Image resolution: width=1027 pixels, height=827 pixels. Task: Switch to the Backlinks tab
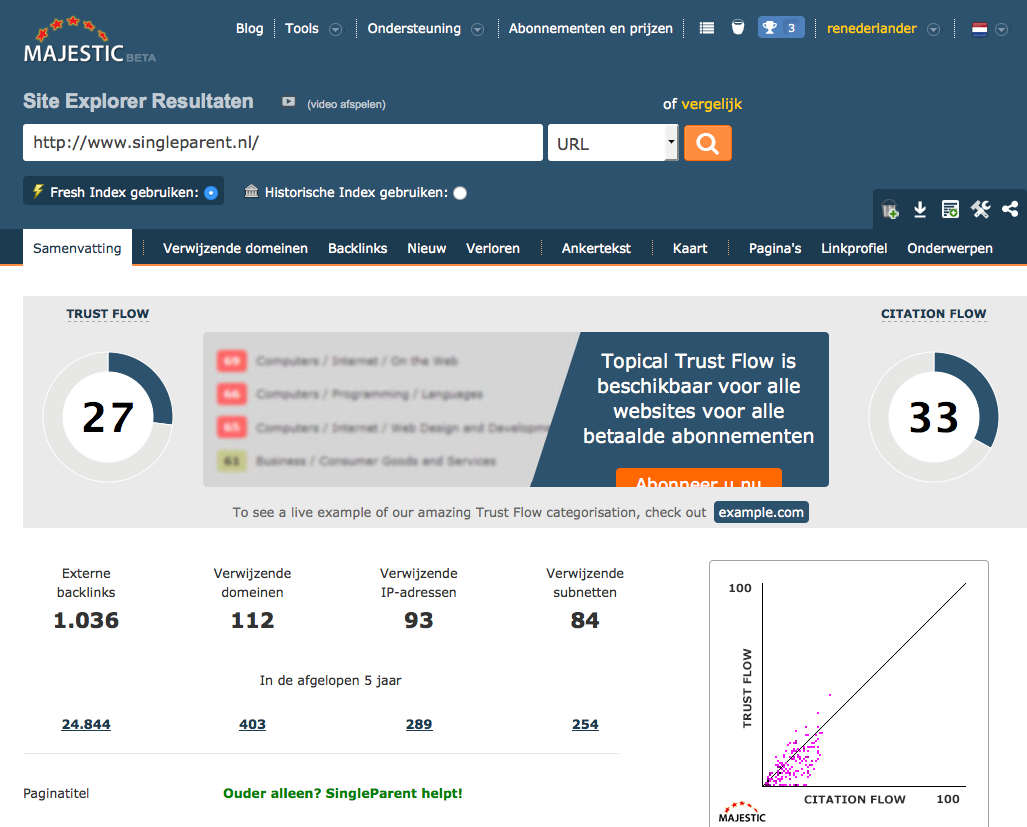358,248
